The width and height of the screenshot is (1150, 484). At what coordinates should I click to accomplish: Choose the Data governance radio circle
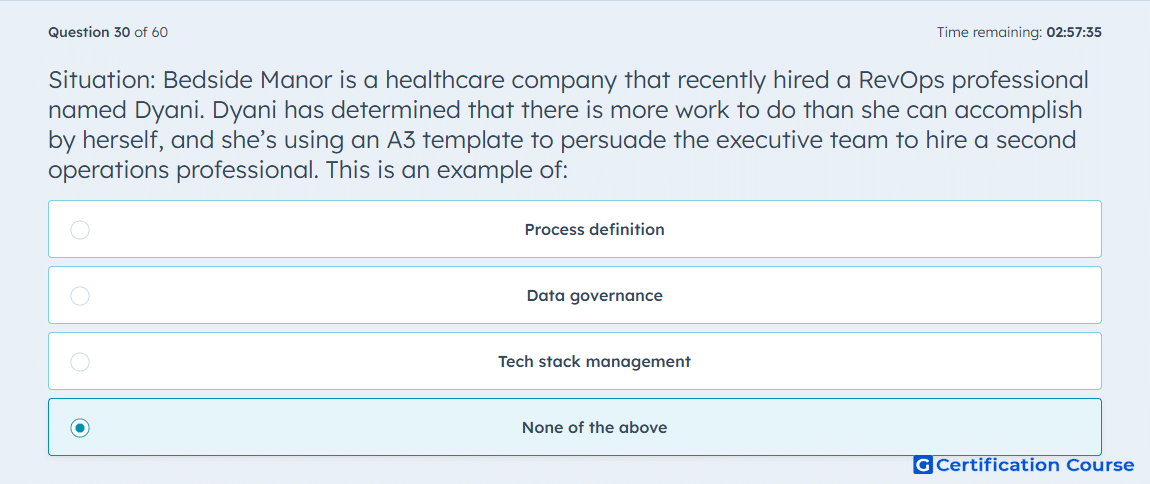pyautogui.click(x=80, y=296)
